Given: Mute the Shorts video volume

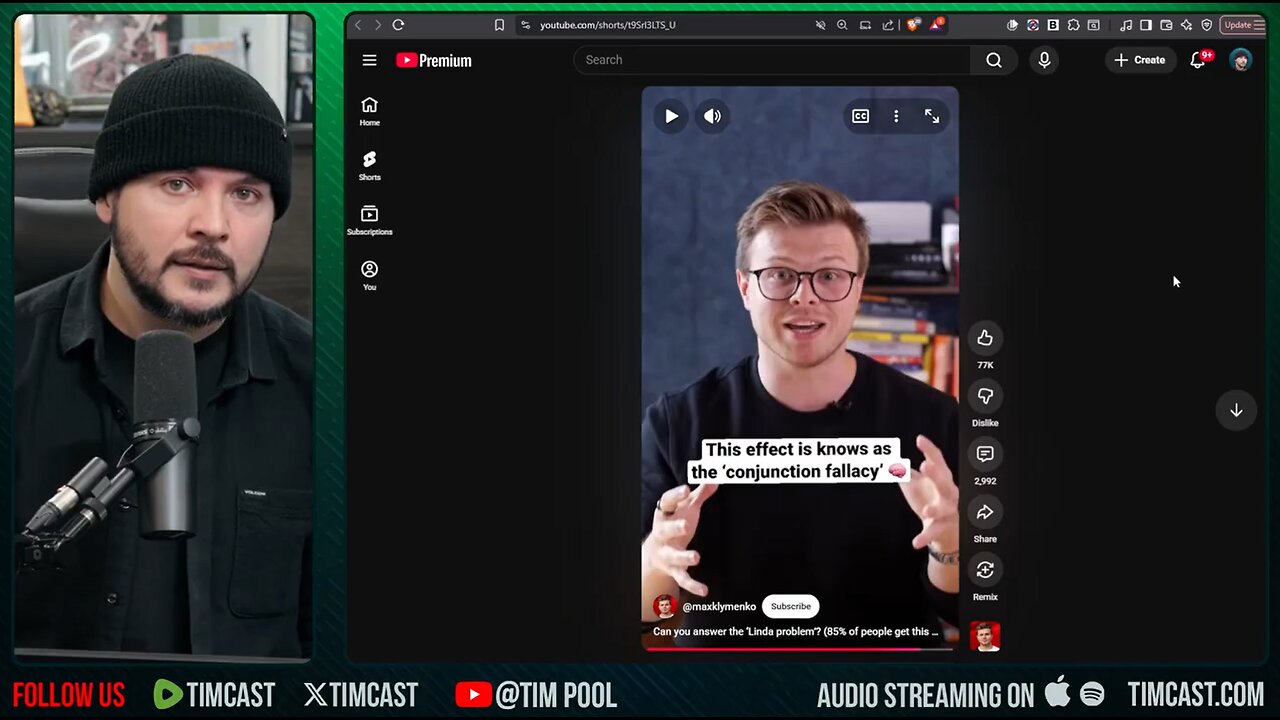Looking at the screenshot, I should pyautogui.click(x=712, y=116).
